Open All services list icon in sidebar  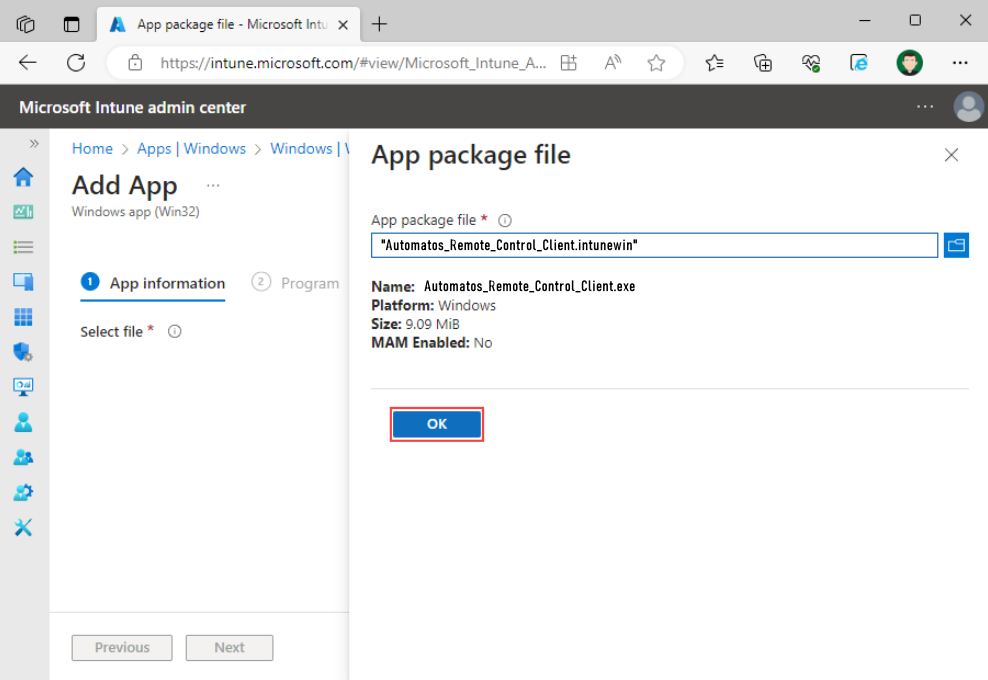(23, 247)
